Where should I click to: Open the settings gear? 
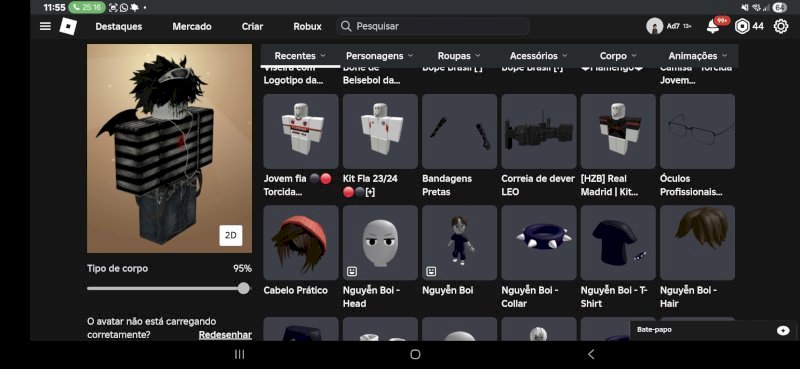click(781, 27)
